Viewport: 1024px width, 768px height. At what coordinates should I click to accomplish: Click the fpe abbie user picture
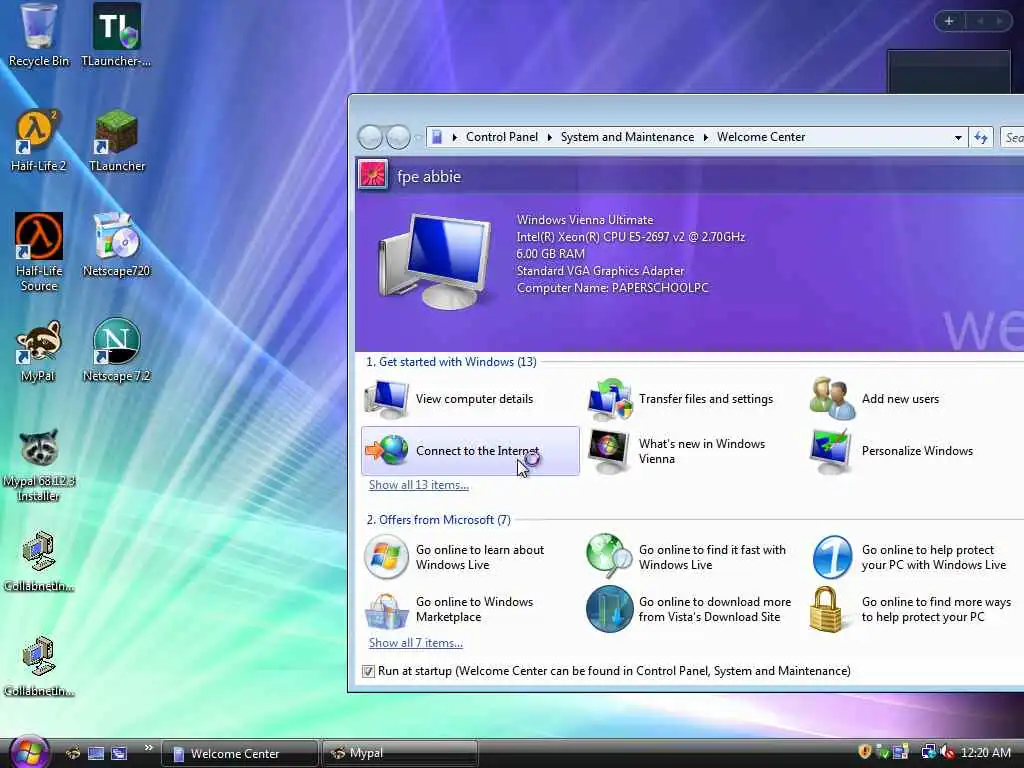click(x=373, y=175)
